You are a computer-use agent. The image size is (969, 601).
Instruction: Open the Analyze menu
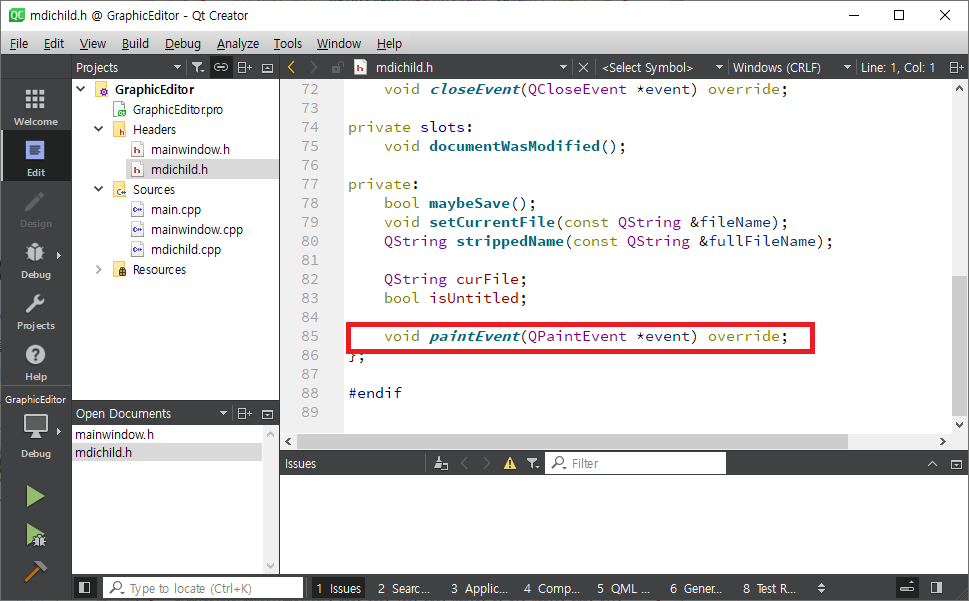(x=238, y=43)
